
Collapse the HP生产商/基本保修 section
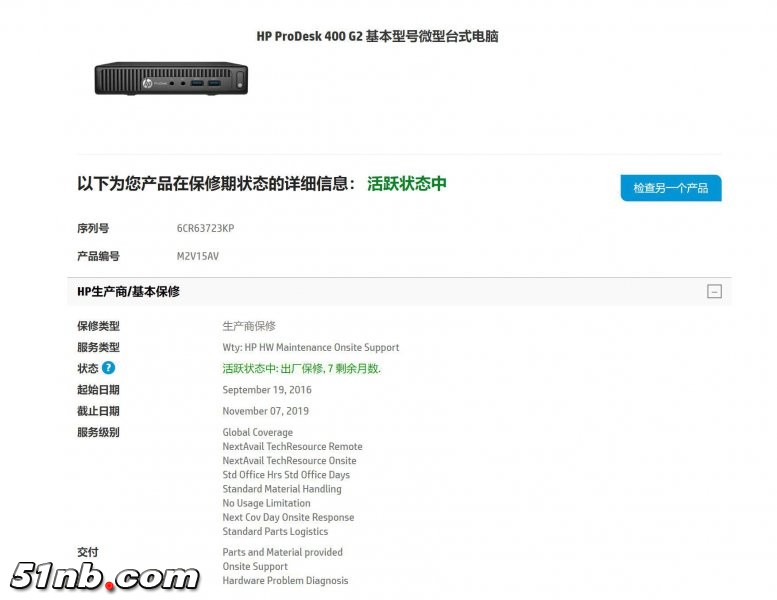(x=714, y=291)
